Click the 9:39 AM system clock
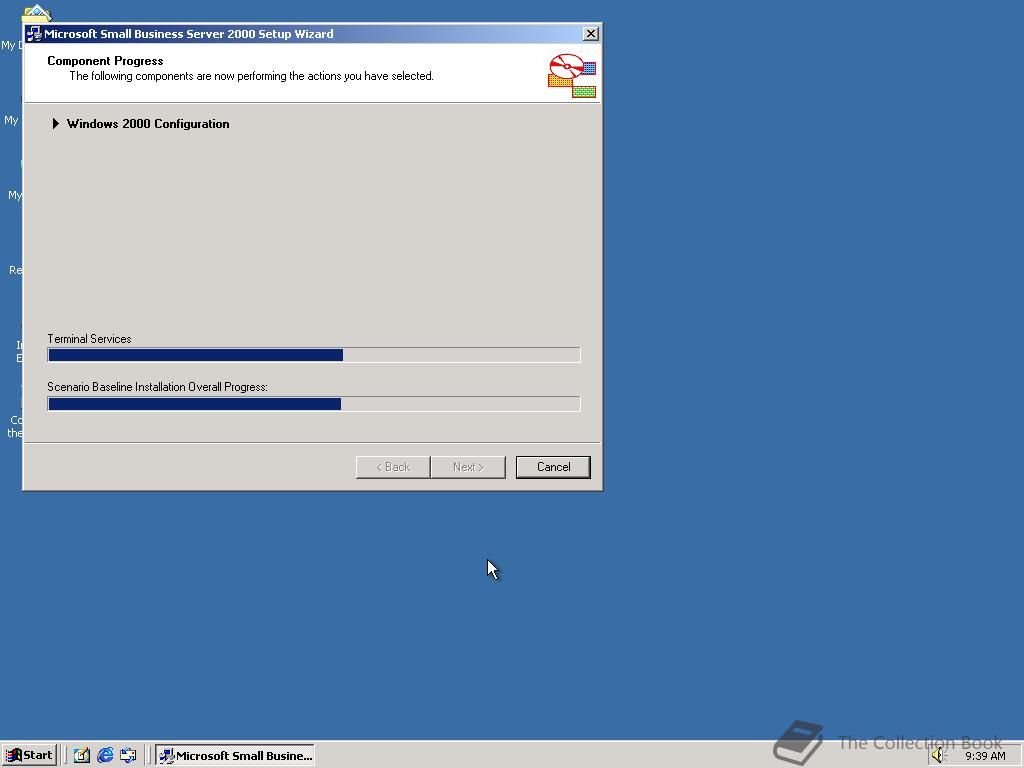The width and height of the screenshot is (1024, 768). [x=985, y=756]
